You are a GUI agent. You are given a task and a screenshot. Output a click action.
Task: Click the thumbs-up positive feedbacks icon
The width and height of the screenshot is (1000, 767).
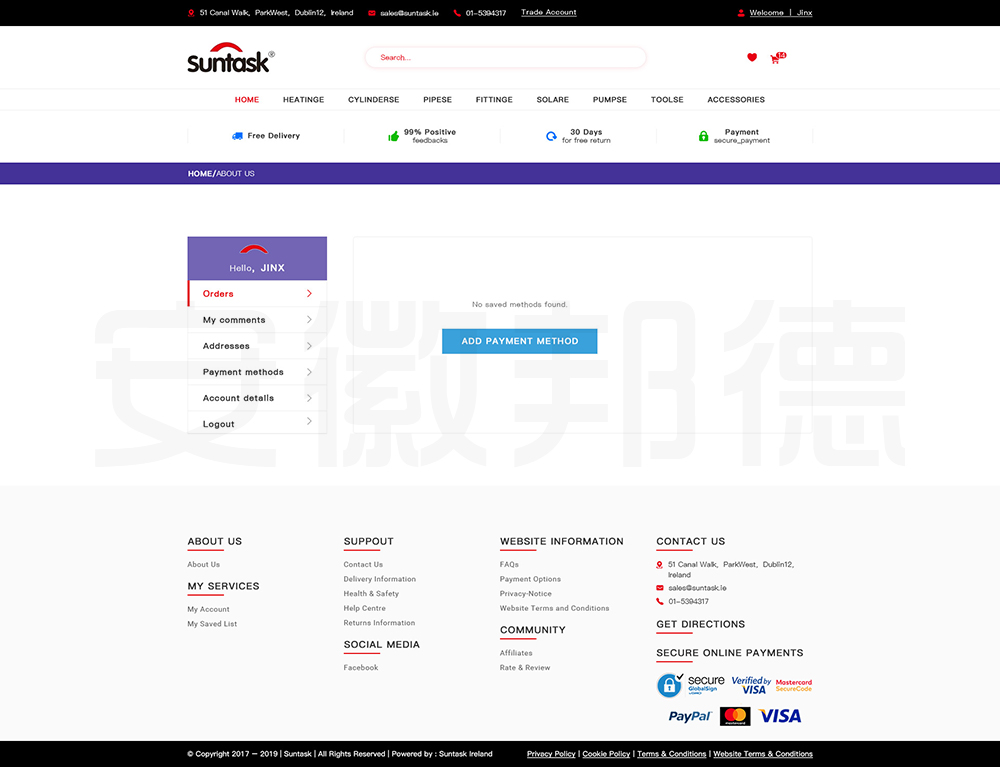coord(394,136)
